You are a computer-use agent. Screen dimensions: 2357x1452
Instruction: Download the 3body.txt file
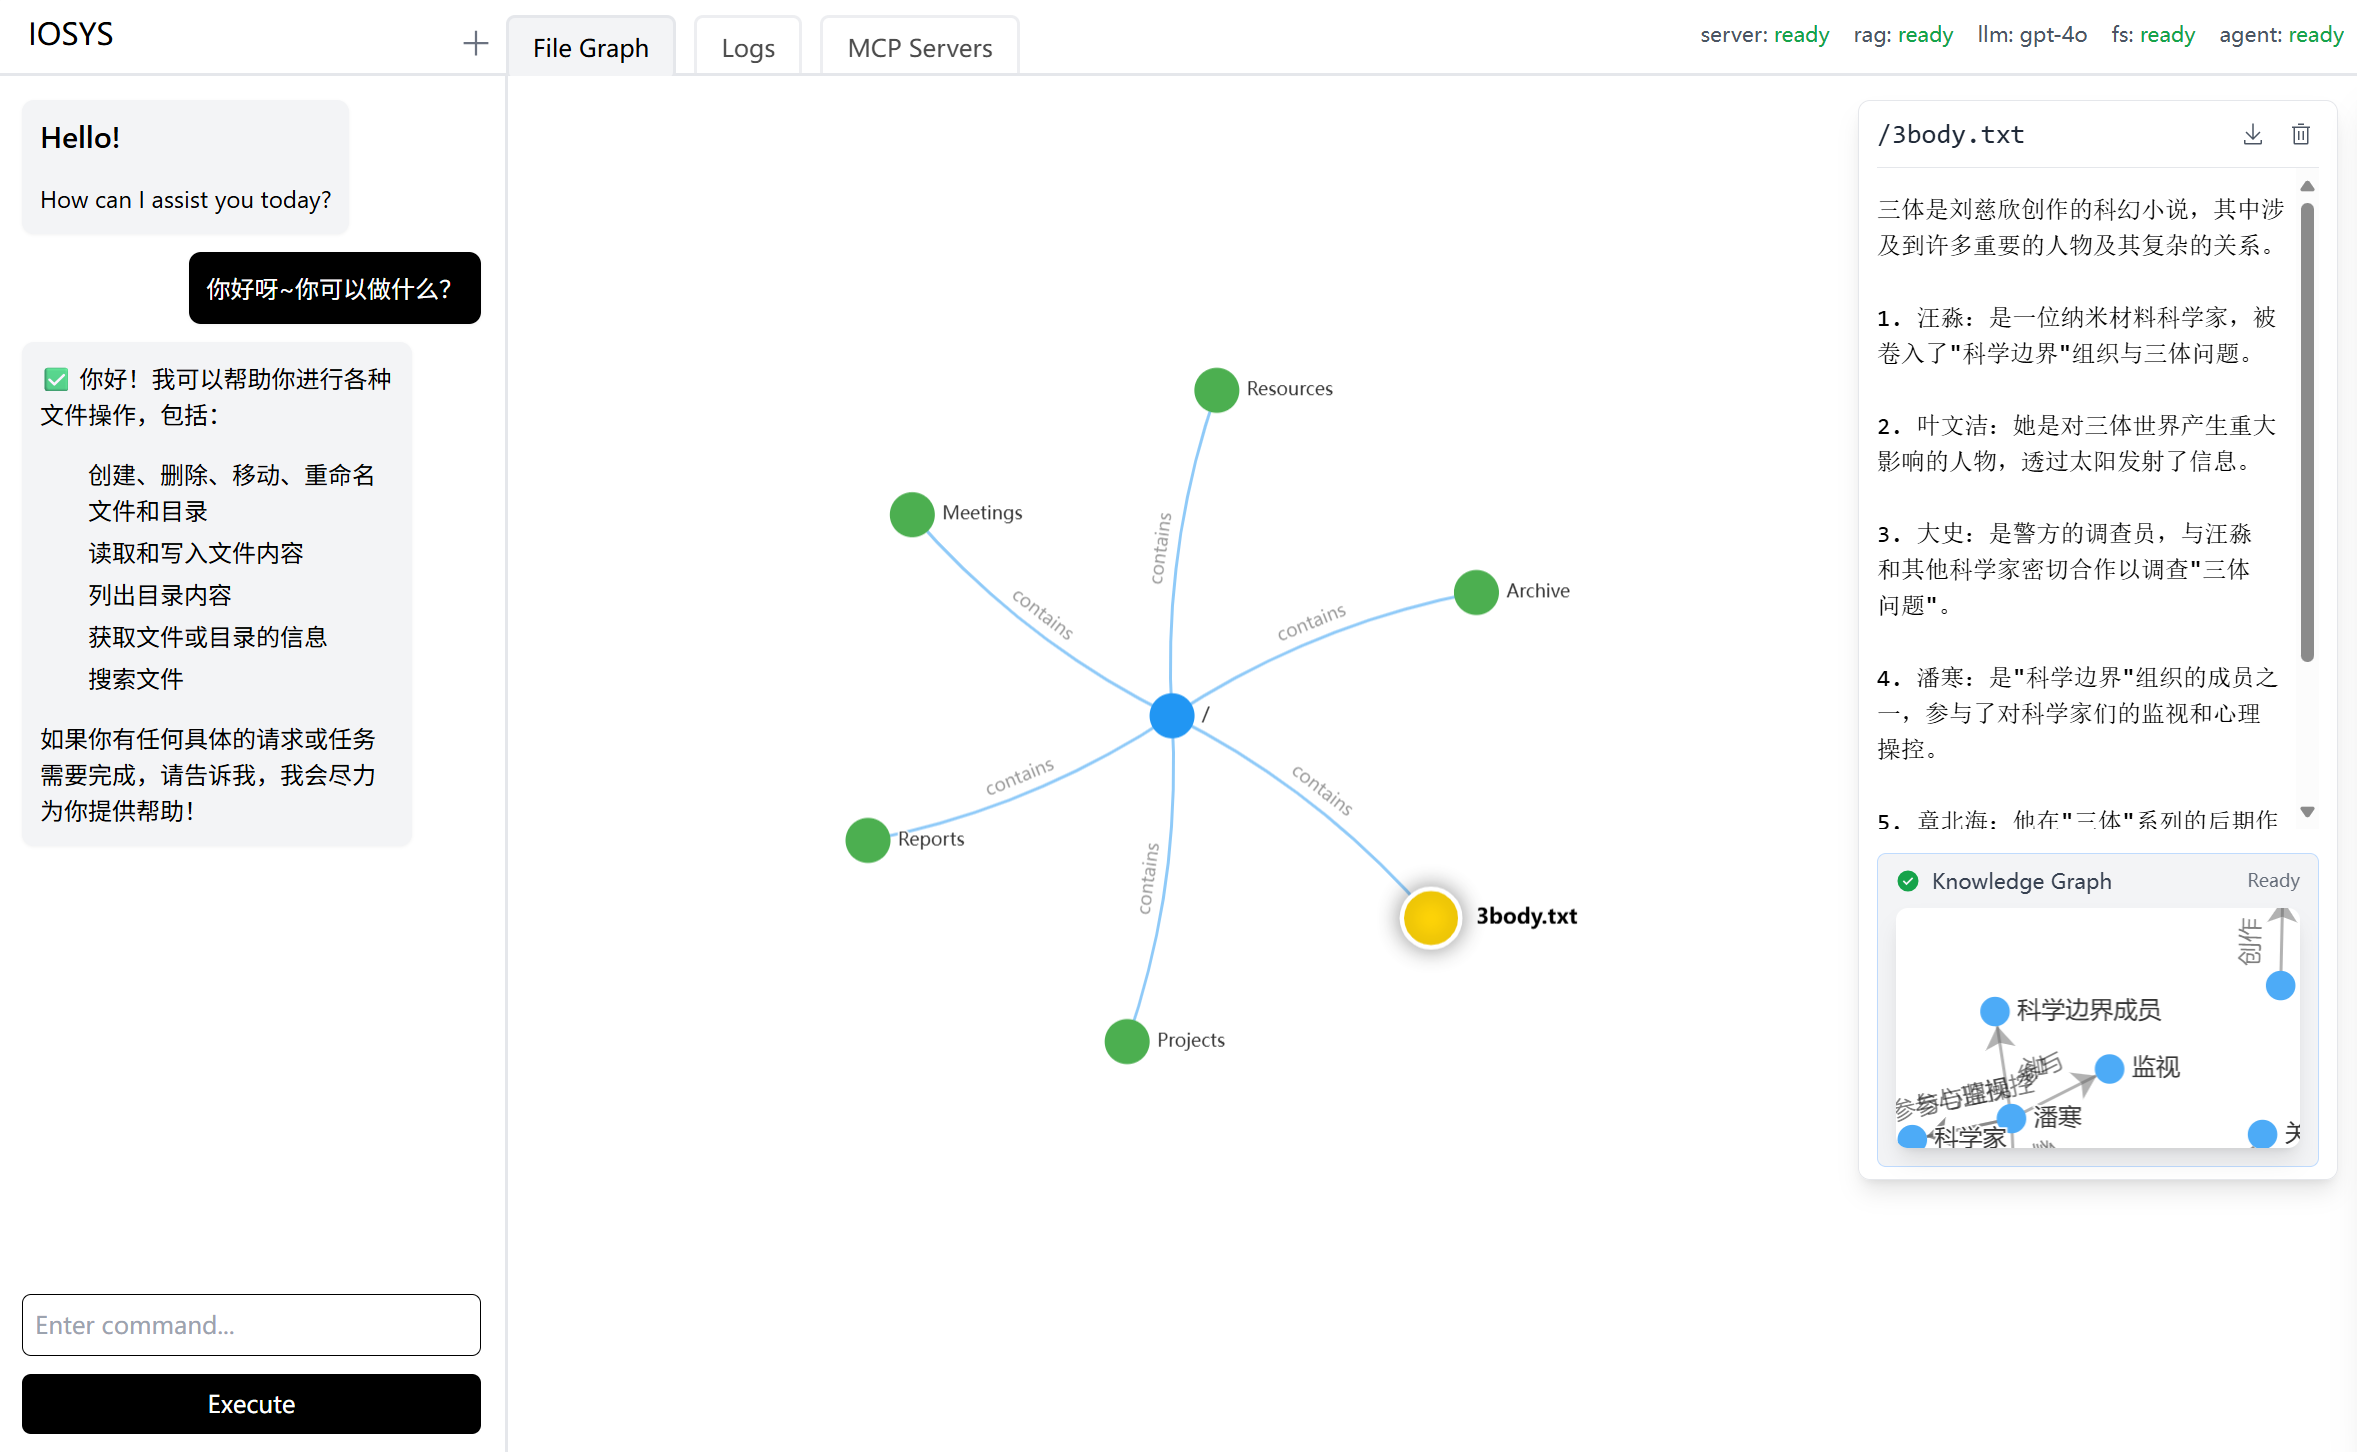tap(2253, 134)
